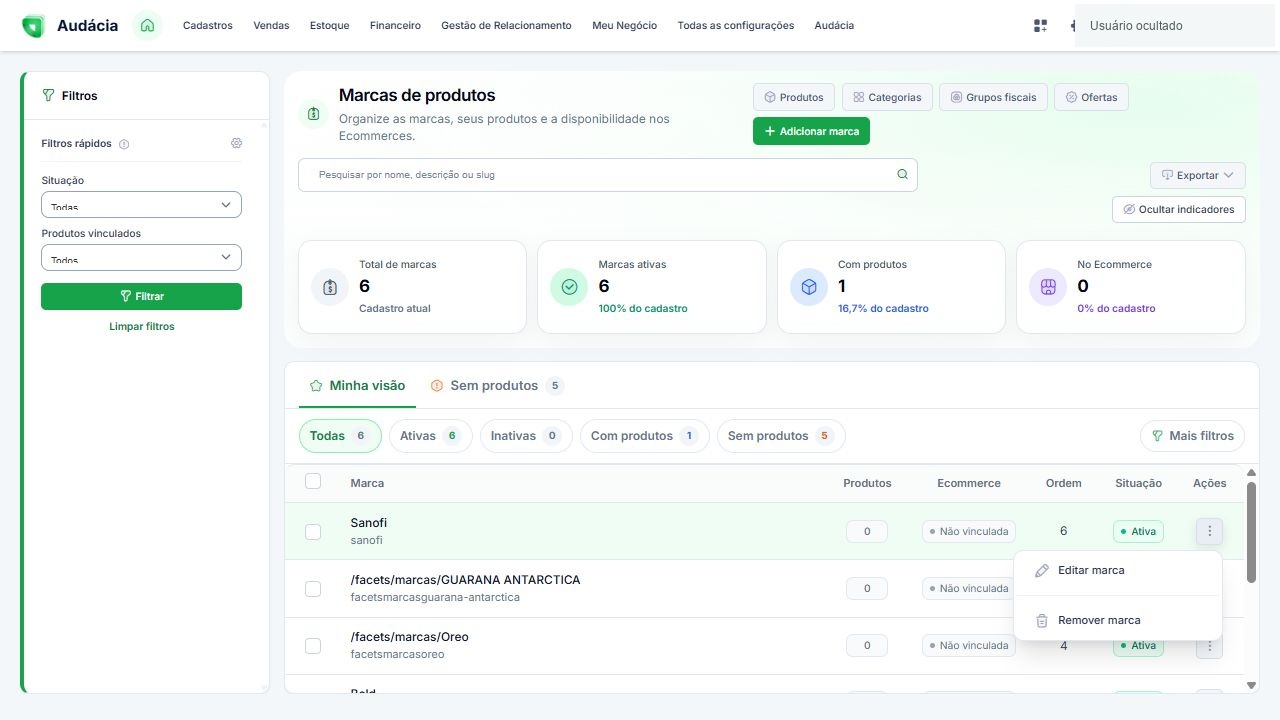Screen dimensions: 1280x720
Task: Show quick filters info tooltip icon
Action: (x=124, y=144)
